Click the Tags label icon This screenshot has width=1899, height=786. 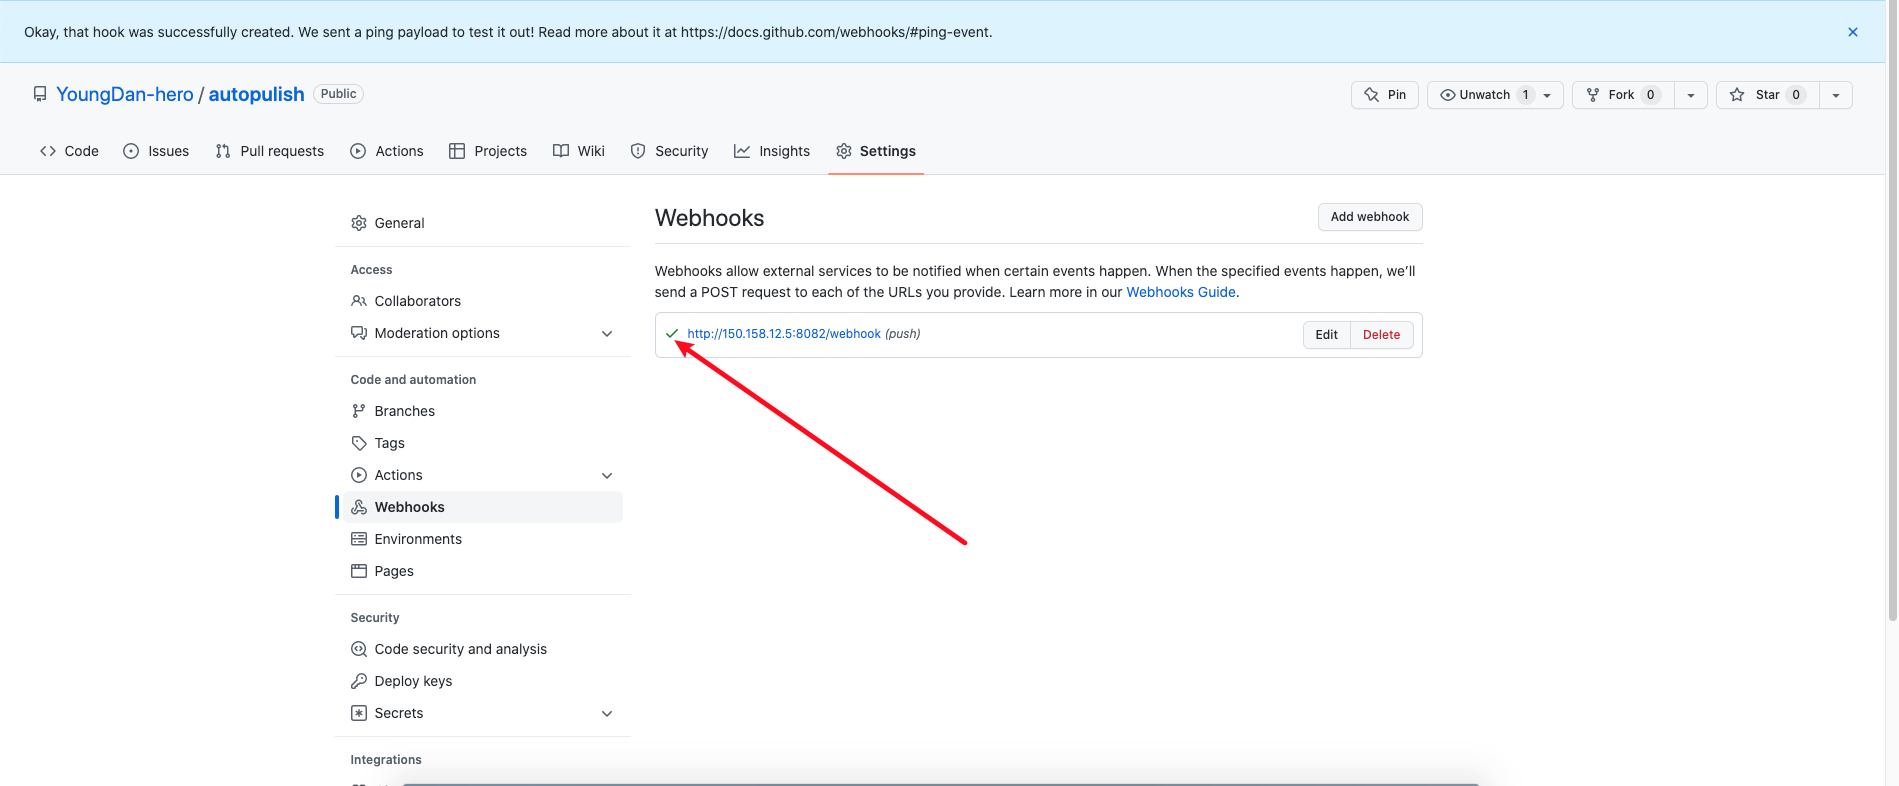[x=359, y=443]
